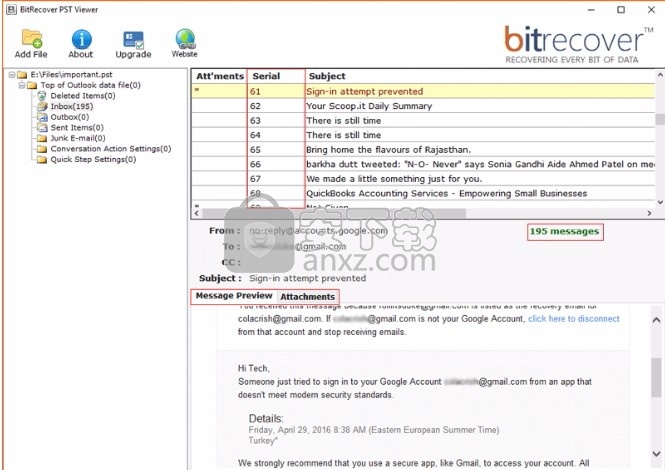Screen dimensions: 665x470
Task: Open Quick Step Settings(0) folder
Action: [x=93, y=159]
